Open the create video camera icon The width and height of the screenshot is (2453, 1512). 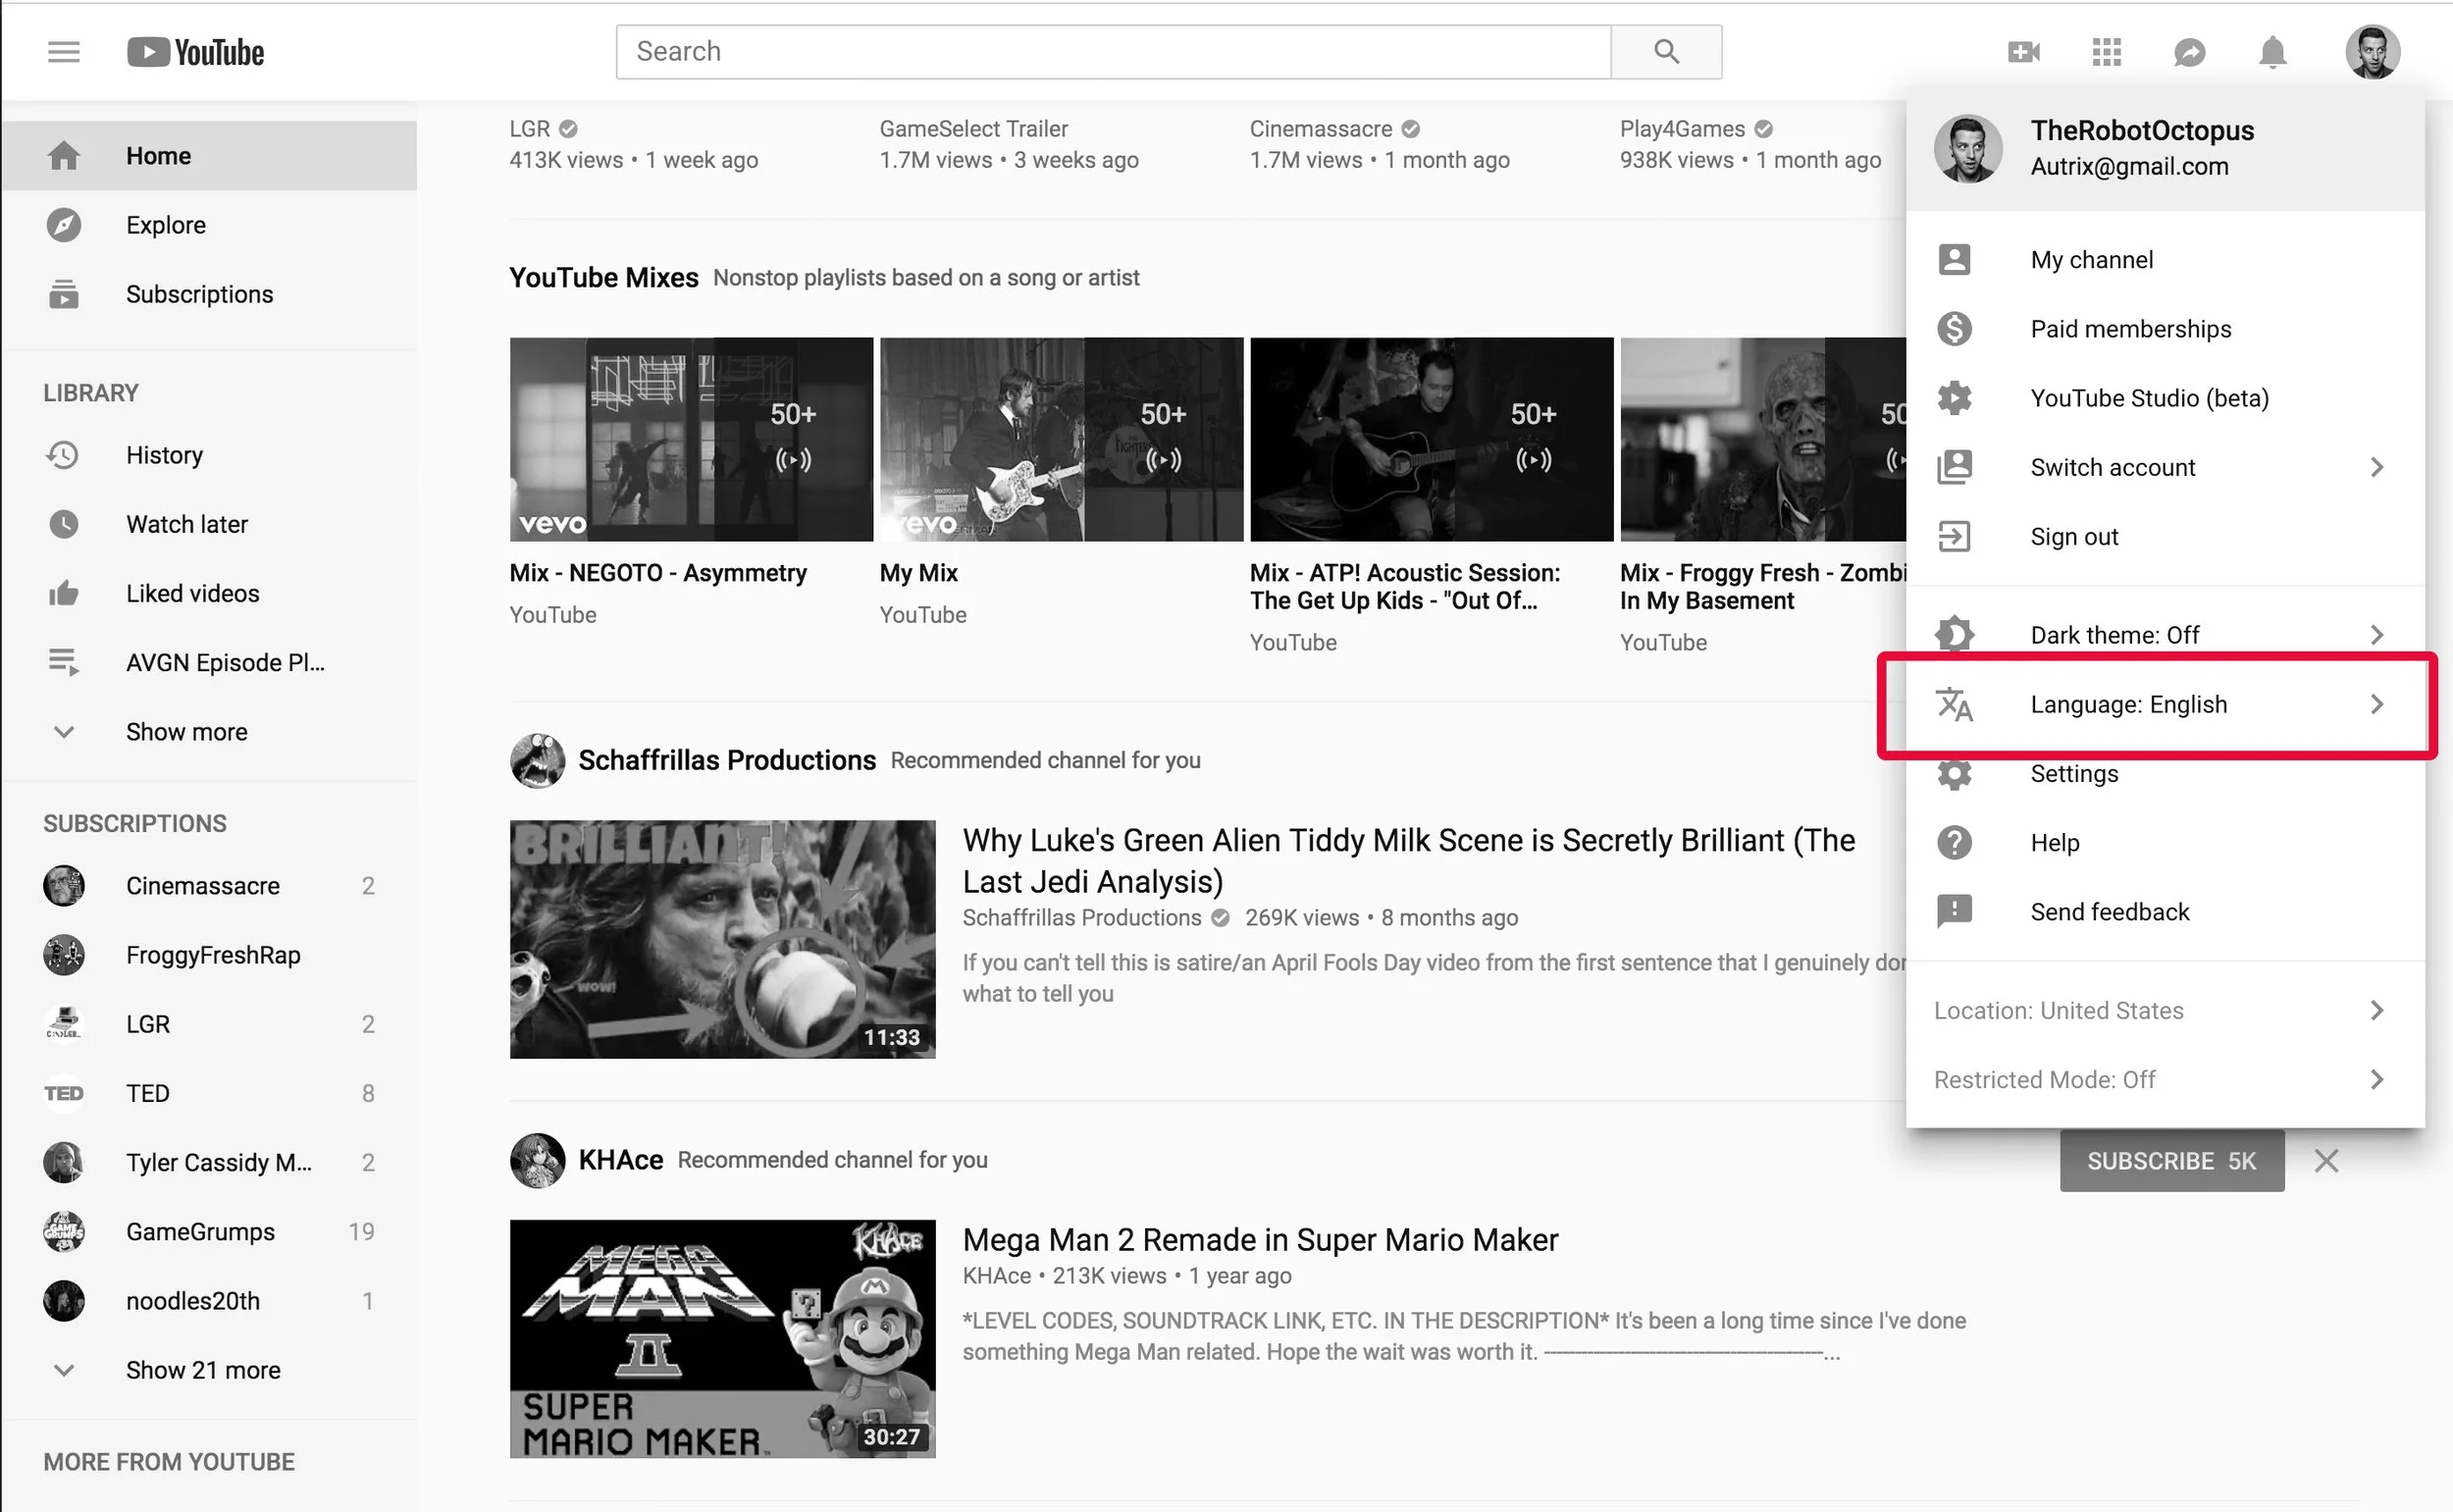pos(2023,52)
